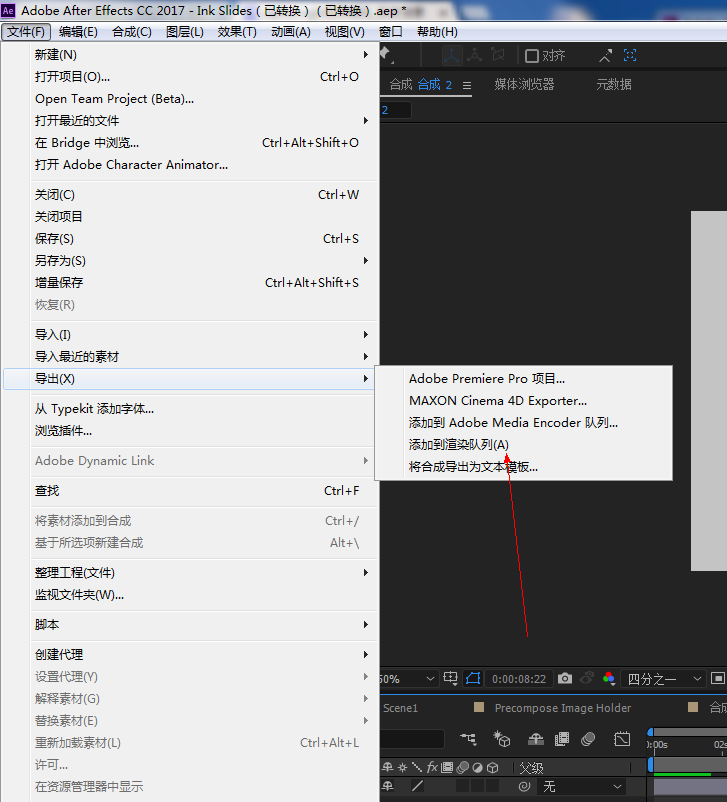
Task: Open the 四分之一 resolution dropdown
Action: click(x=664, y=679)
